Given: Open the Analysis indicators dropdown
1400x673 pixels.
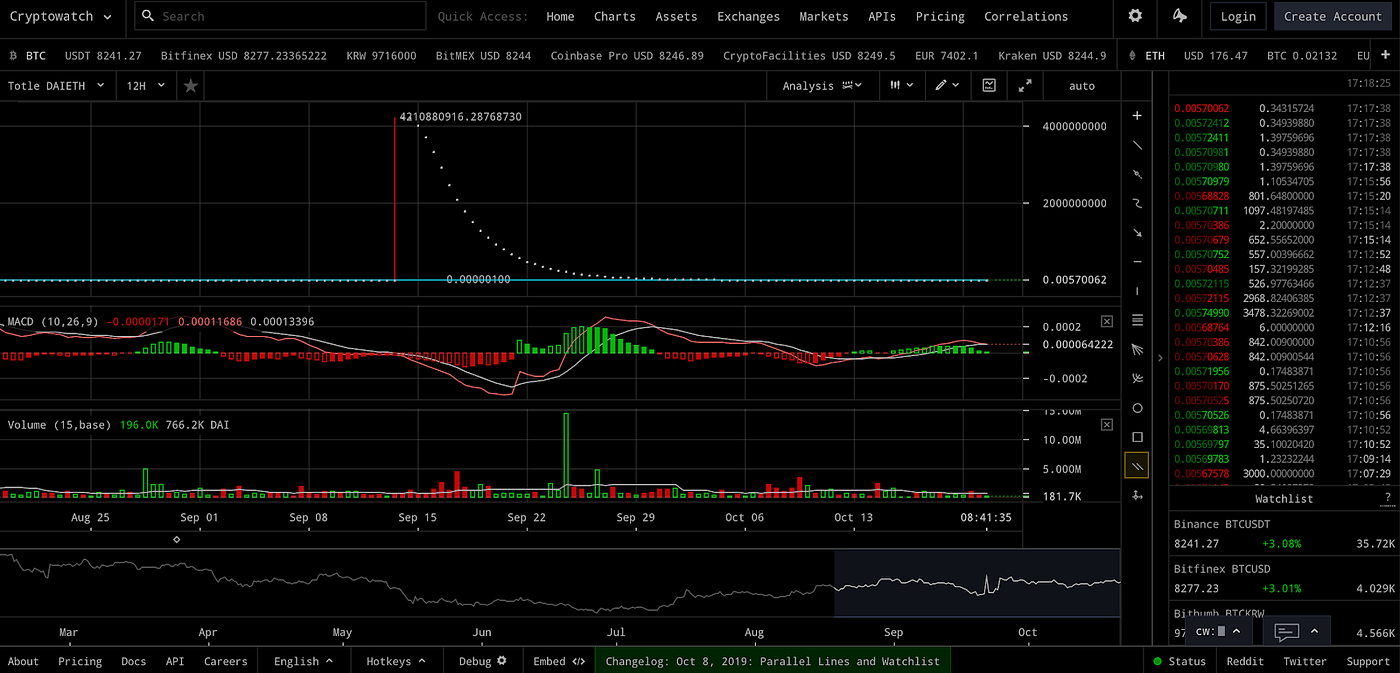Looking at the screenshot, I should [x=822, y=86].
